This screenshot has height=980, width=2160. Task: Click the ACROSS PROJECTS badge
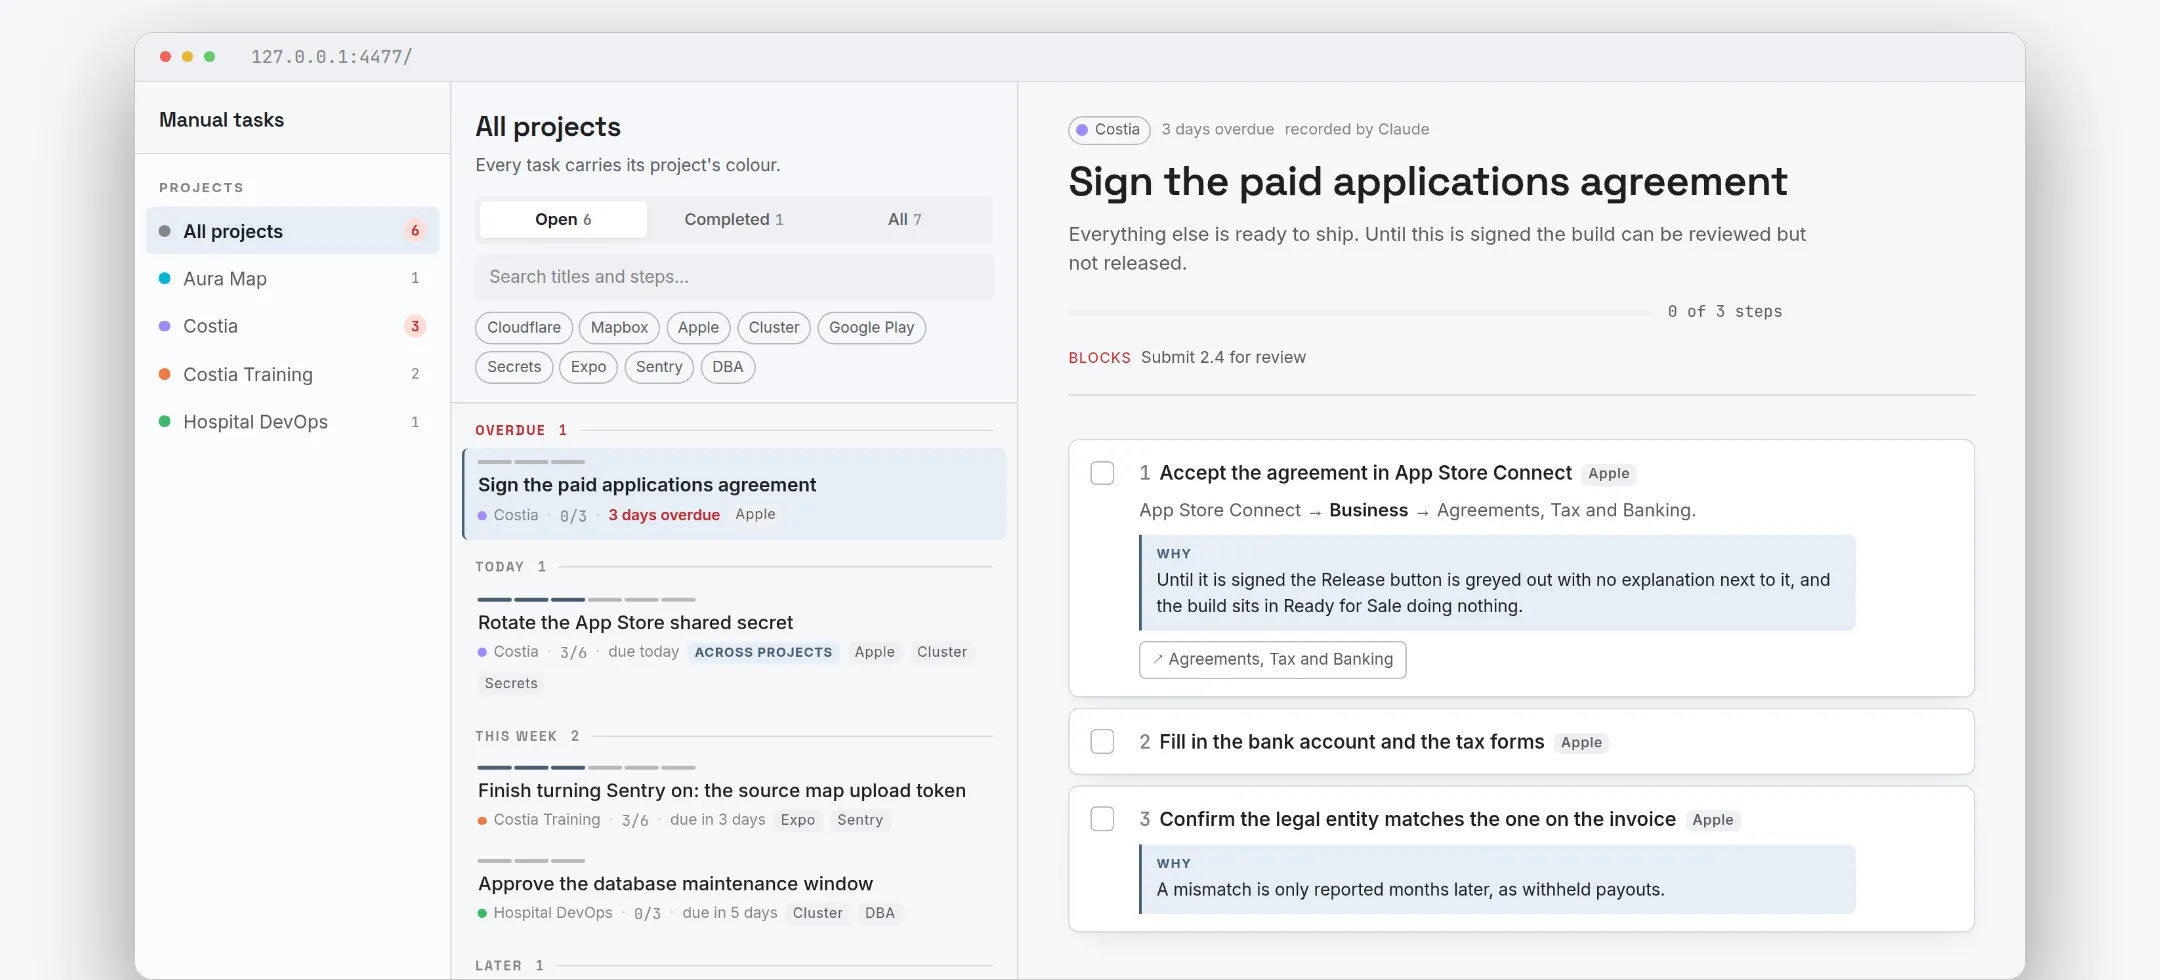[x=763, y=652]
